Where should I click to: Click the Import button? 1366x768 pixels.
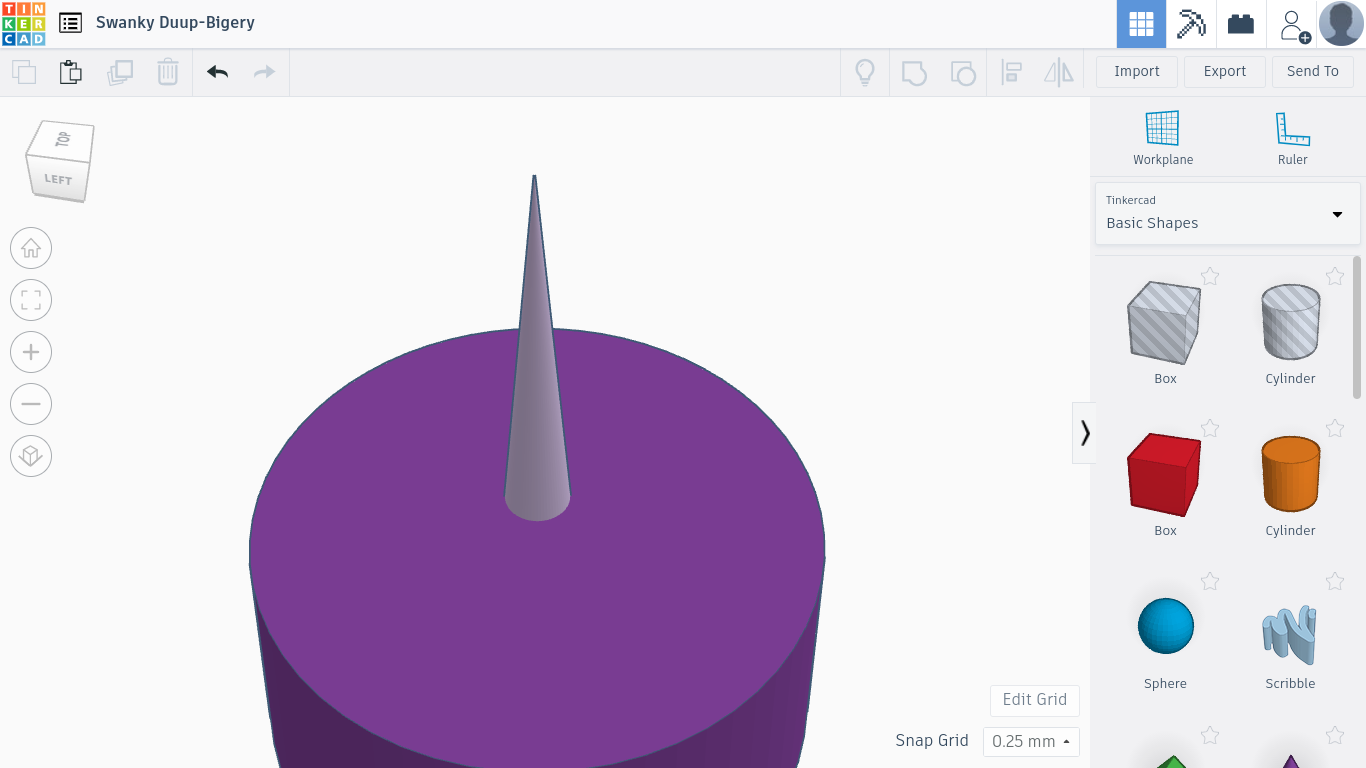pyautogui.click(x=1136, y=71)
